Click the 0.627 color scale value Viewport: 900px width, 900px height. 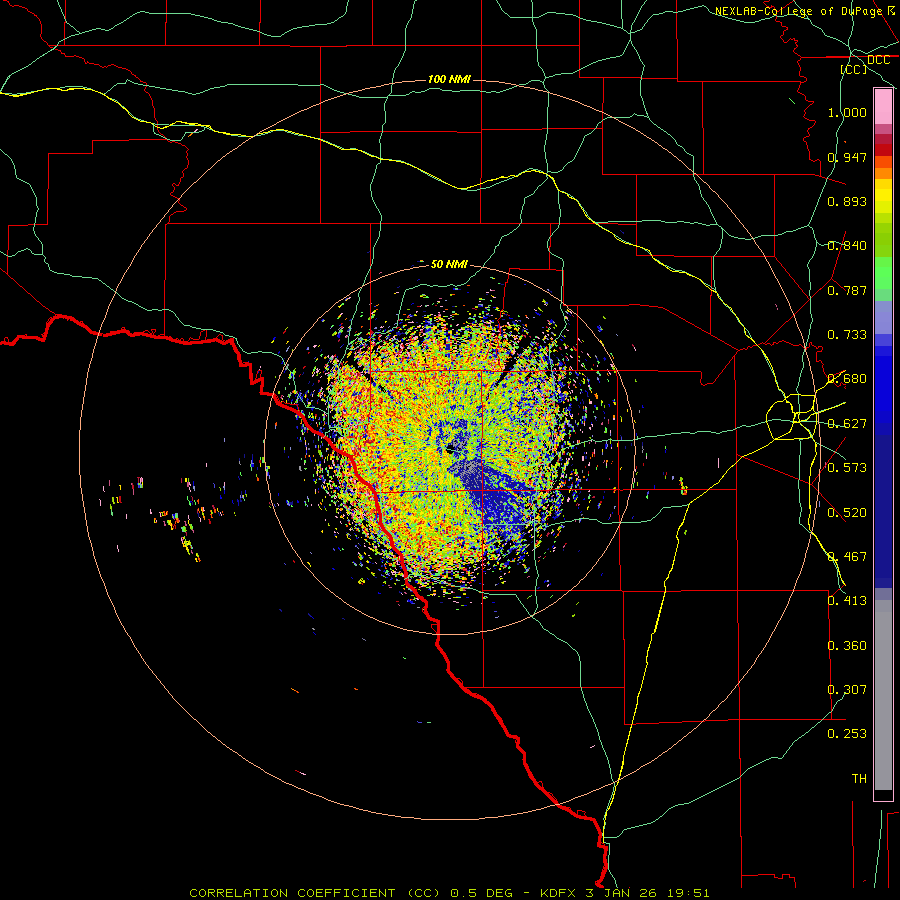tap(847, 424)
